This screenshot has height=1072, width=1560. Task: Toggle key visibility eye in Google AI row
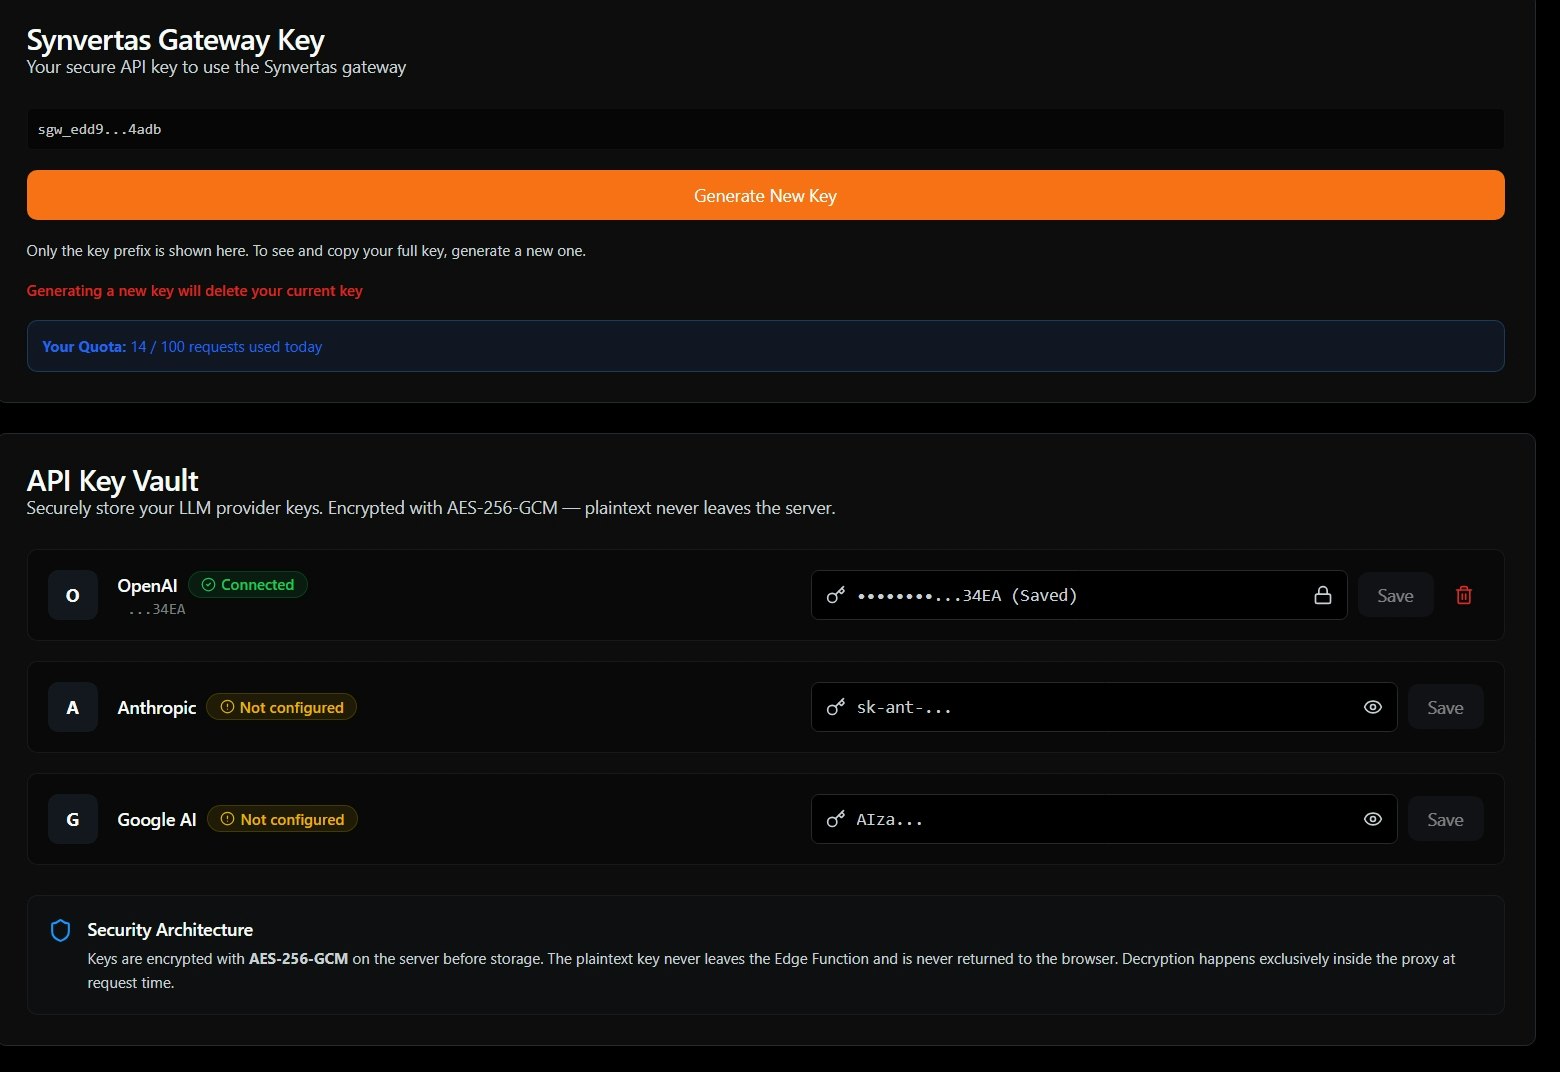click(1373, 819)
